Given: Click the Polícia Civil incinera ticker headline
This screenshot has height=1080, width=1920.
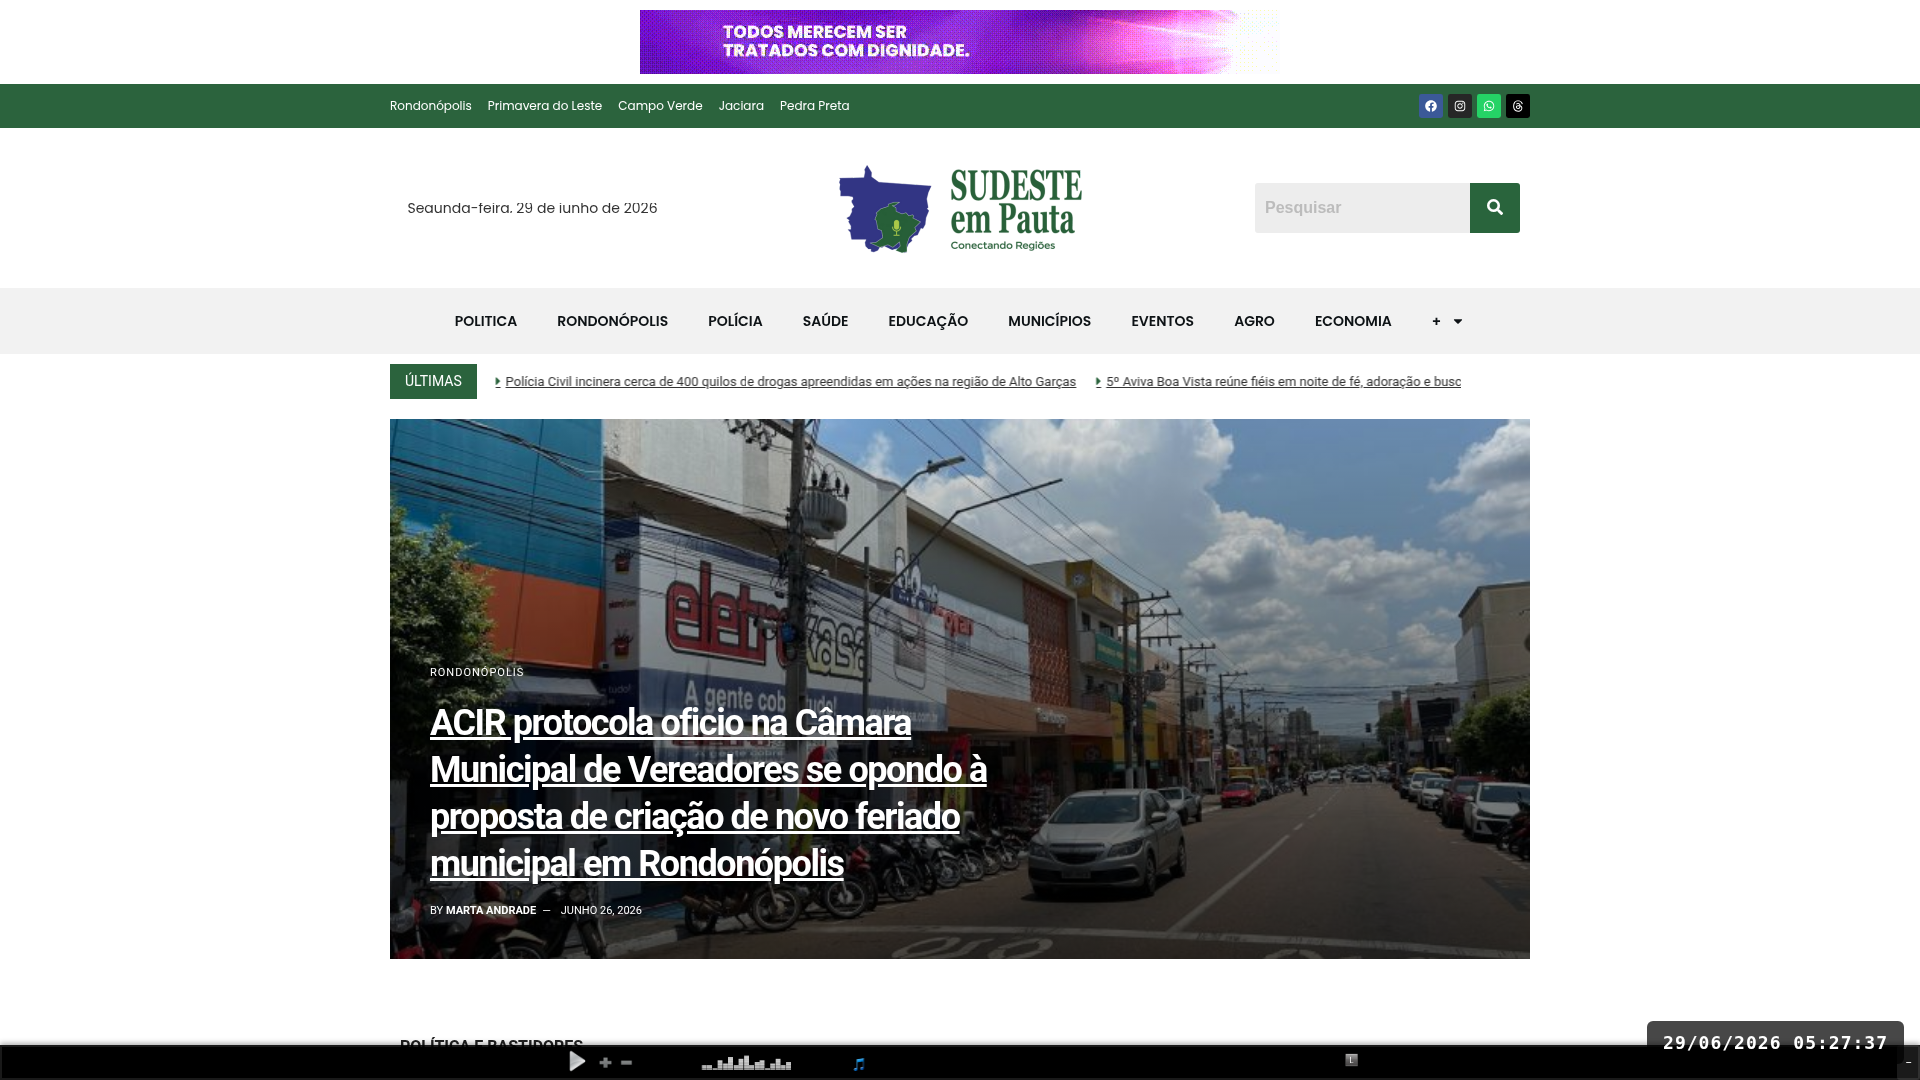Looking at the screenshot, I should pos(791,382).
